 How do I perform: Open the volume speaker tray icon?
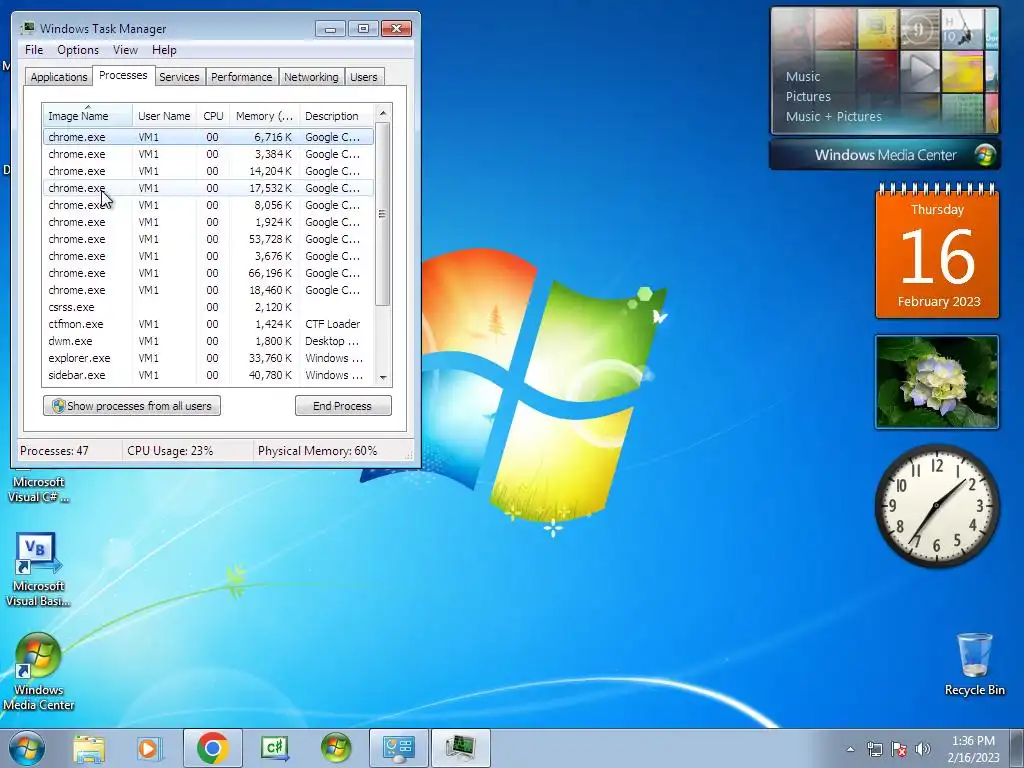[x=922, y=749]
